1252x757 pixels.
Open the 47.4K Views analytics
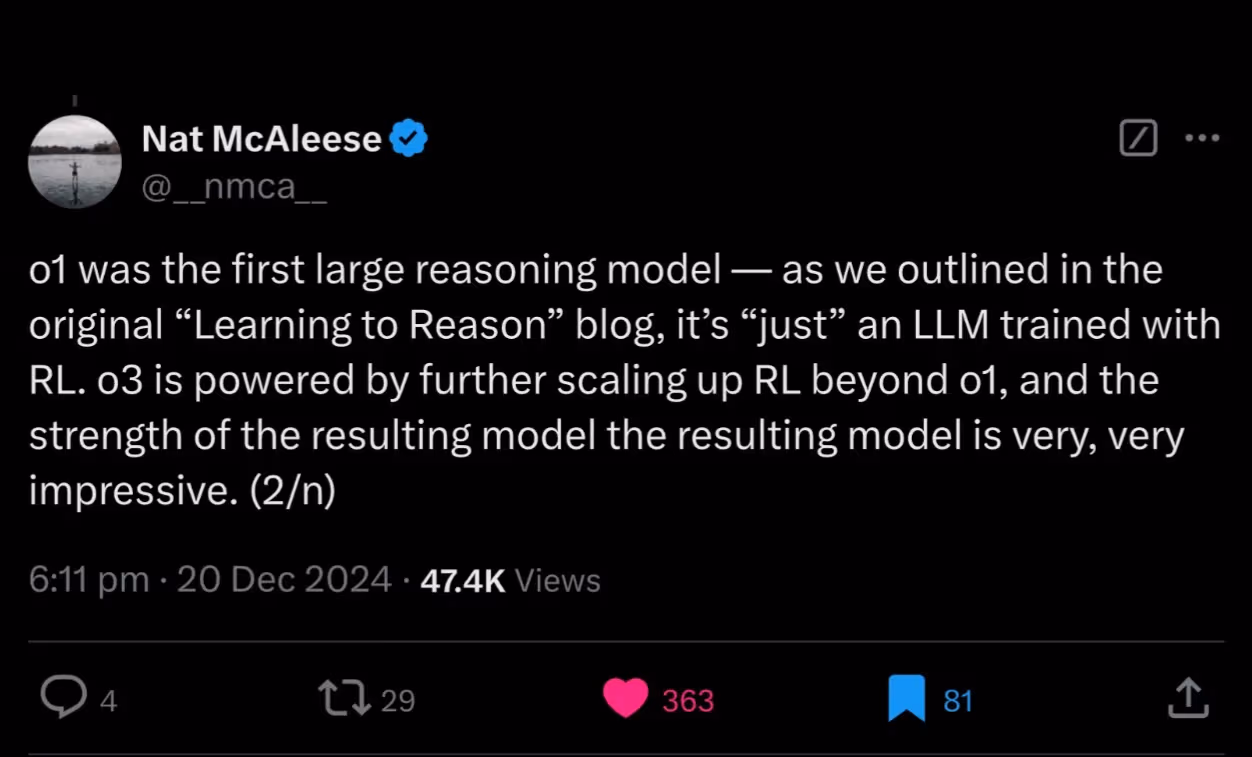pyautogui.click(x=510, y=580)
